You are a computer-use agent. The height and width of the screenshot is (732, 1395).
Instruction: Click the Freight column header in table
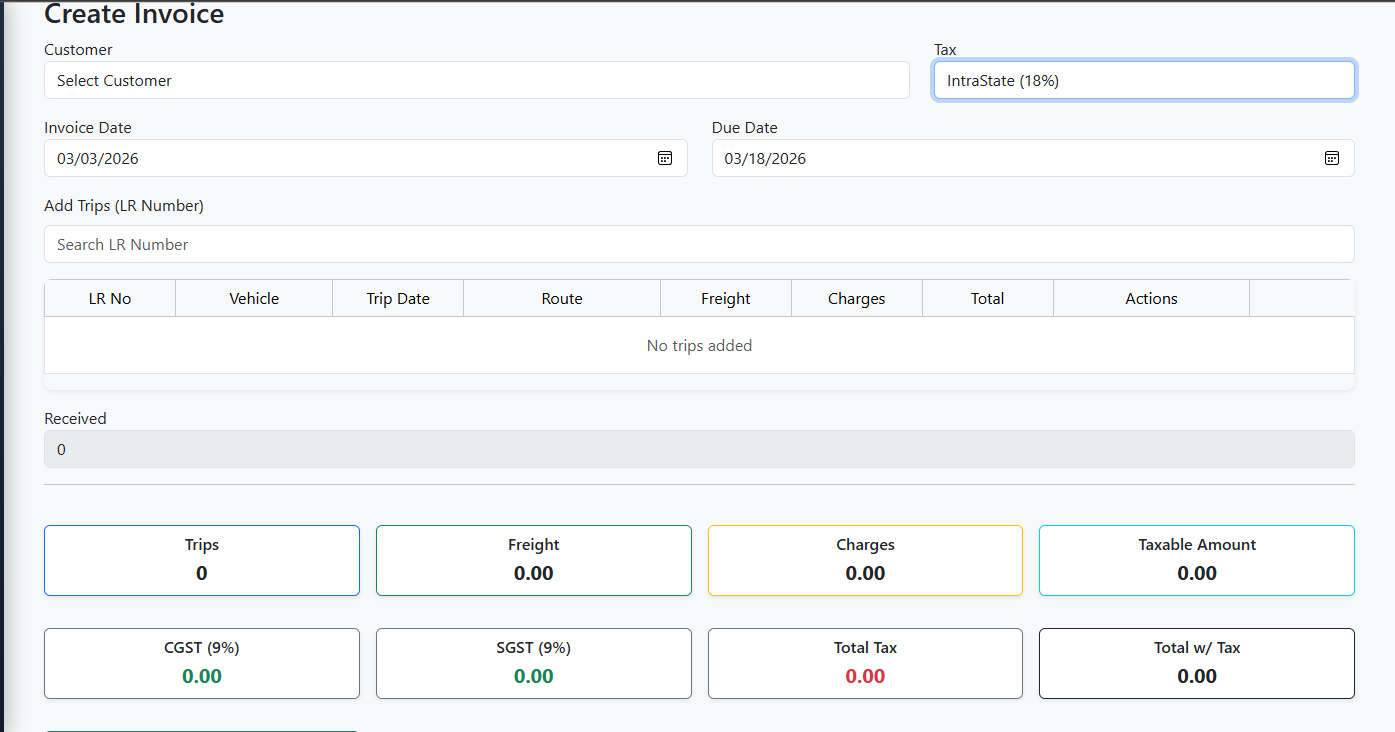tap(726, 298)
